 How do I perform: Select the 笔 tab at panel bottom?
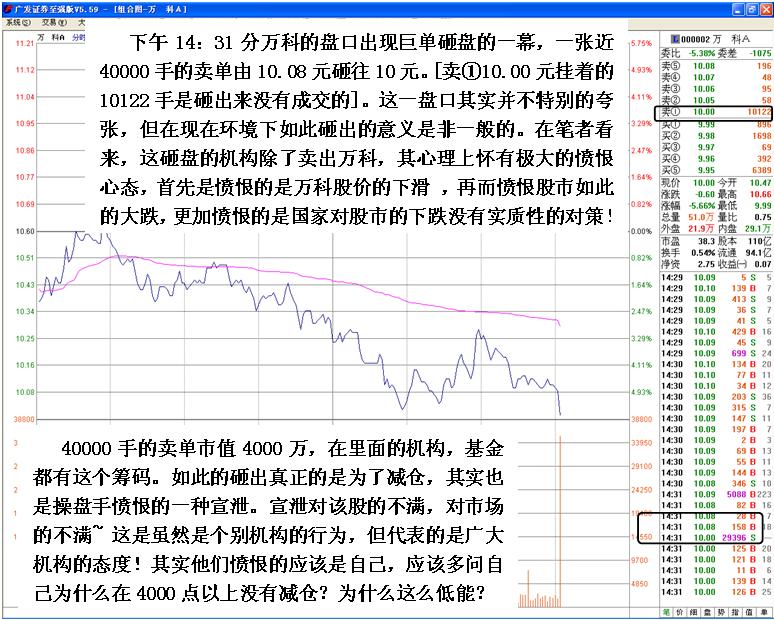click(x=666, y=612)
